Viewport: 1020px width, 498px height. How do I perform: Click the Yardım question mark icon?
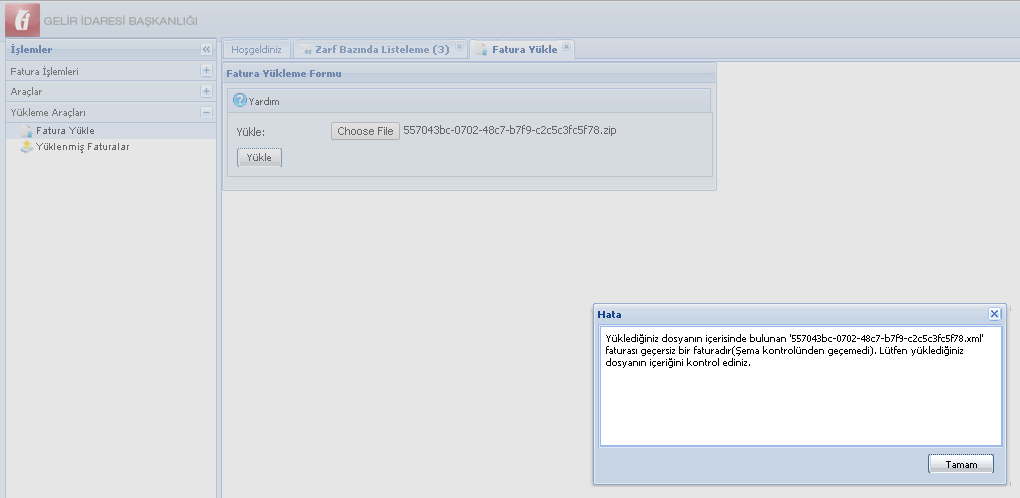240,101
